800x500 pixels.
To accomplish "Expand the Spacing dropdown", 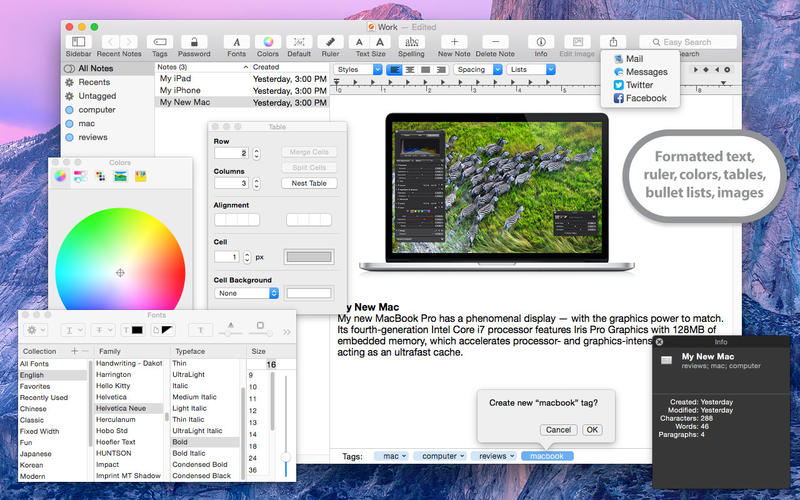I will click(x=478, y=70).
